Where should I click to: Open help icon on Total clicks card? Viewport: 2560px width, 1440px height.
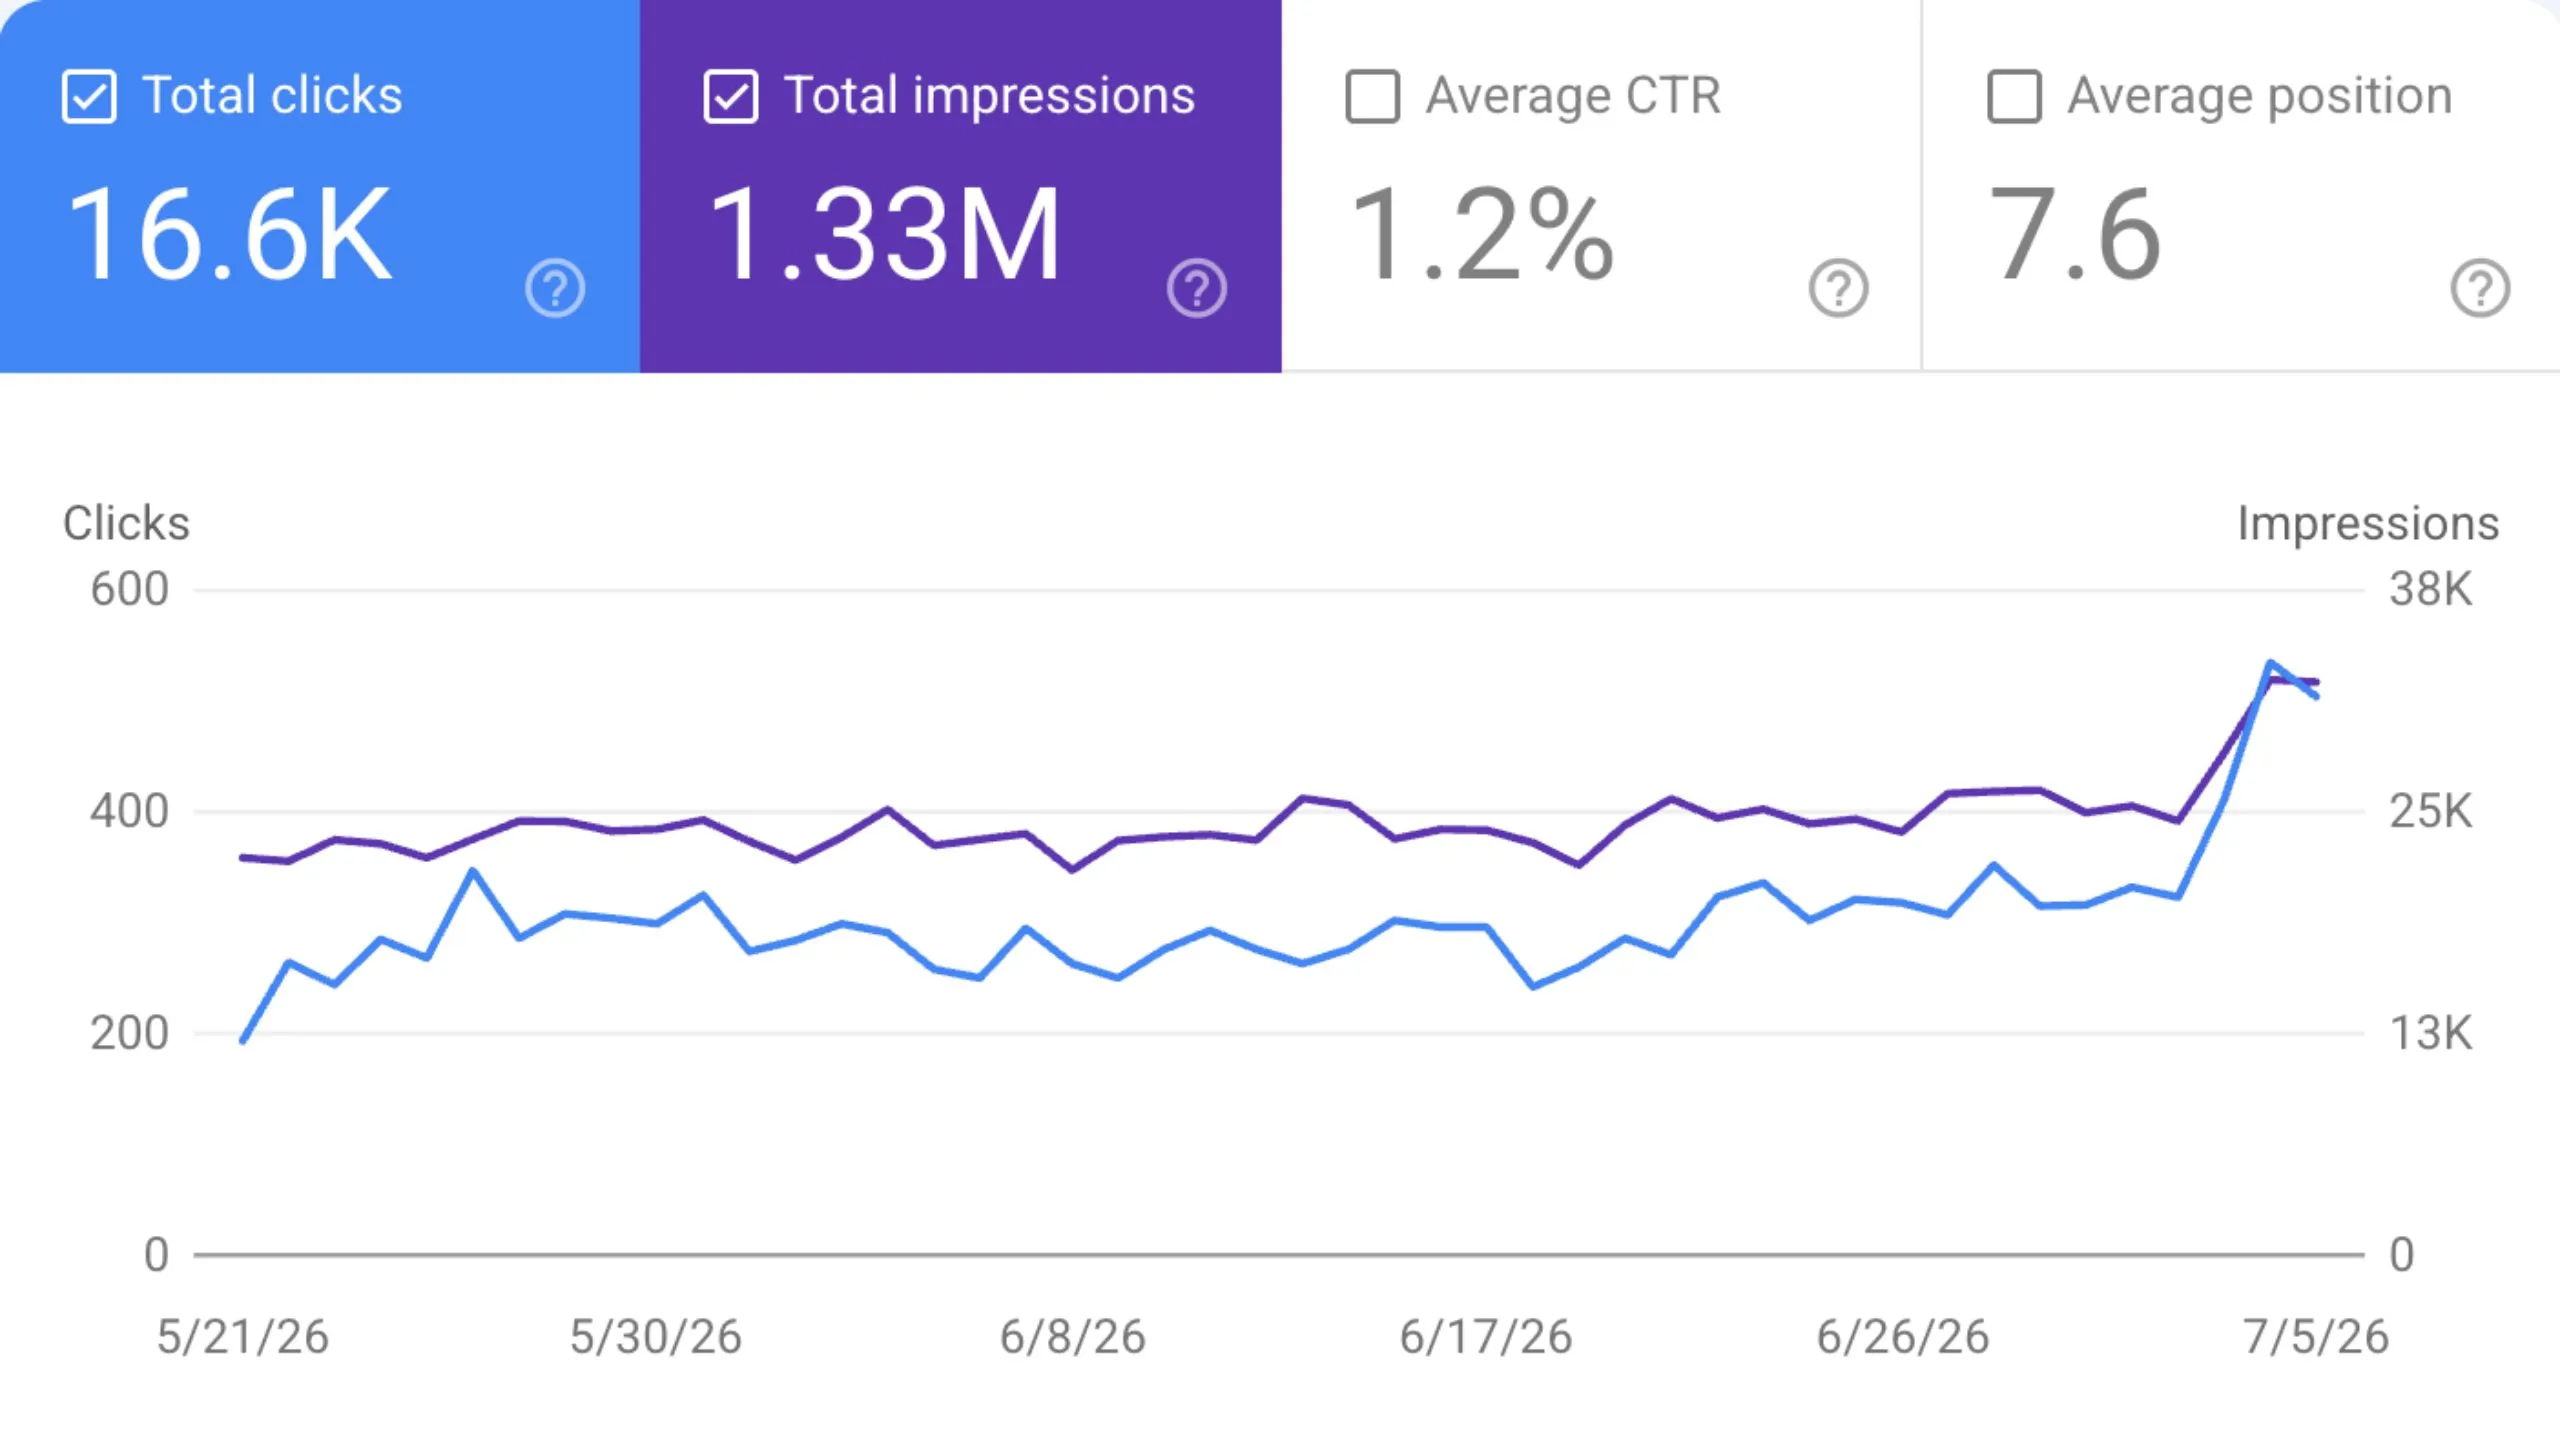pos(555,288)
